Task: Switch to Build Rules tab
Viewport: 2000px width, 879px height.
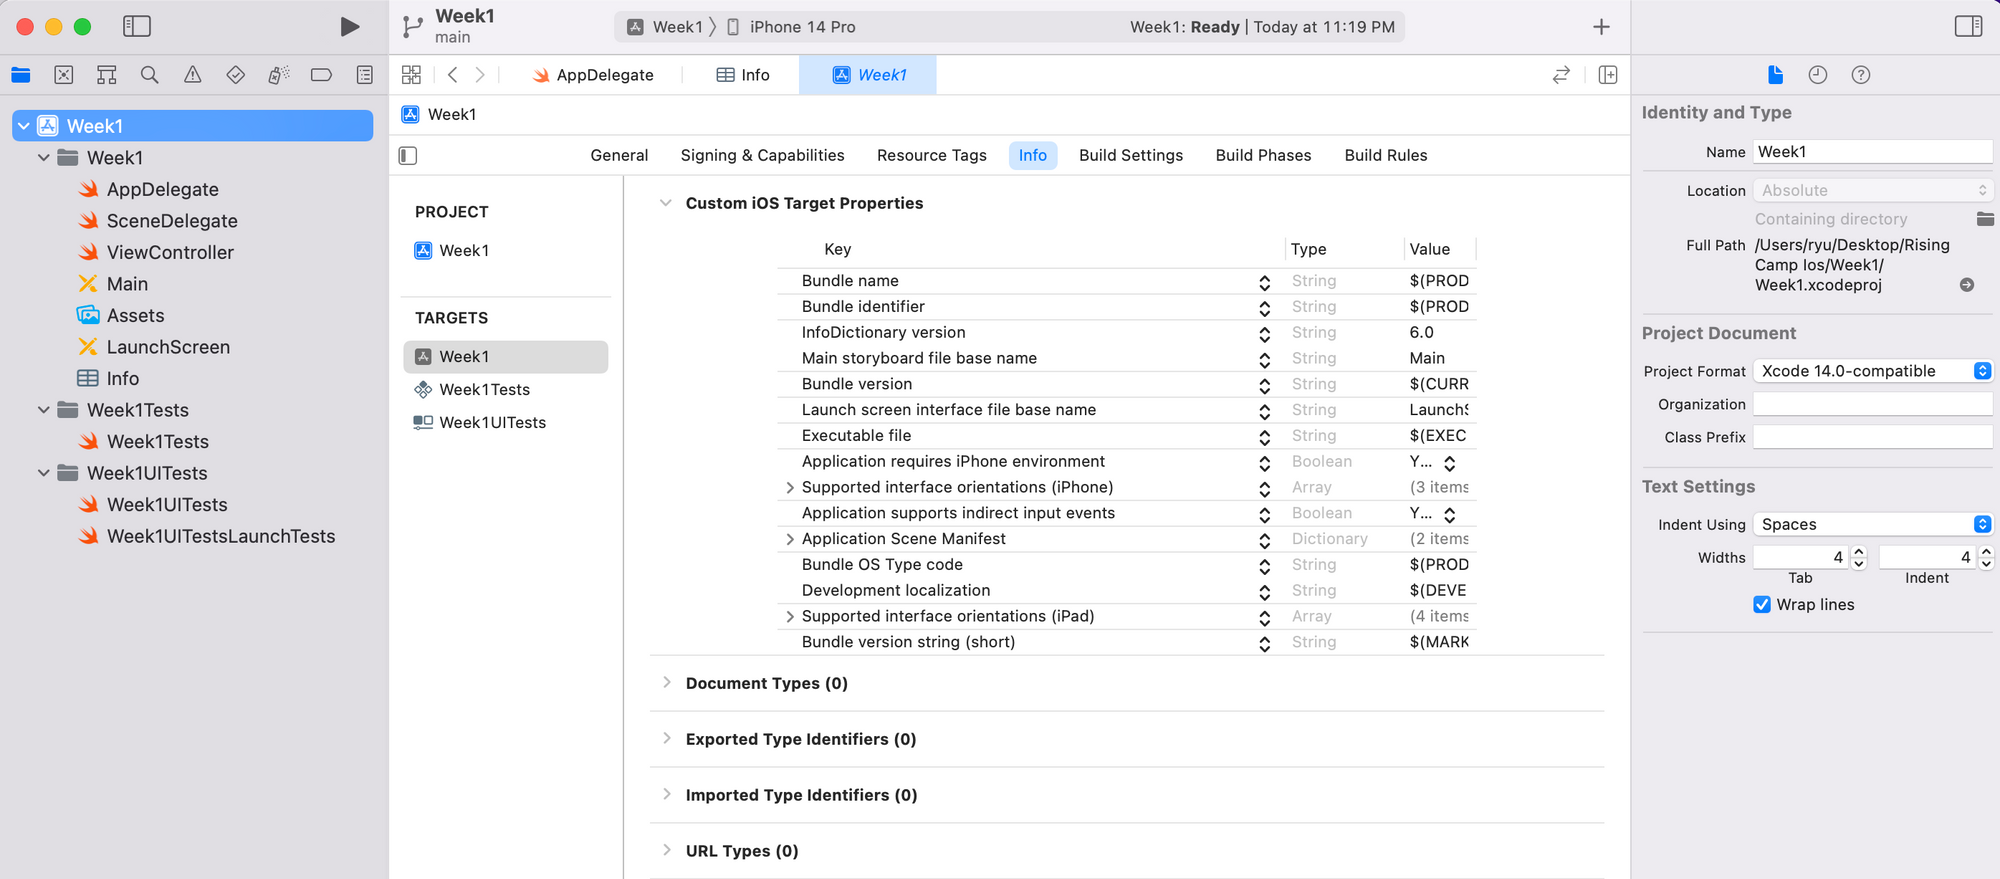Action: (x=1385, y=155)
